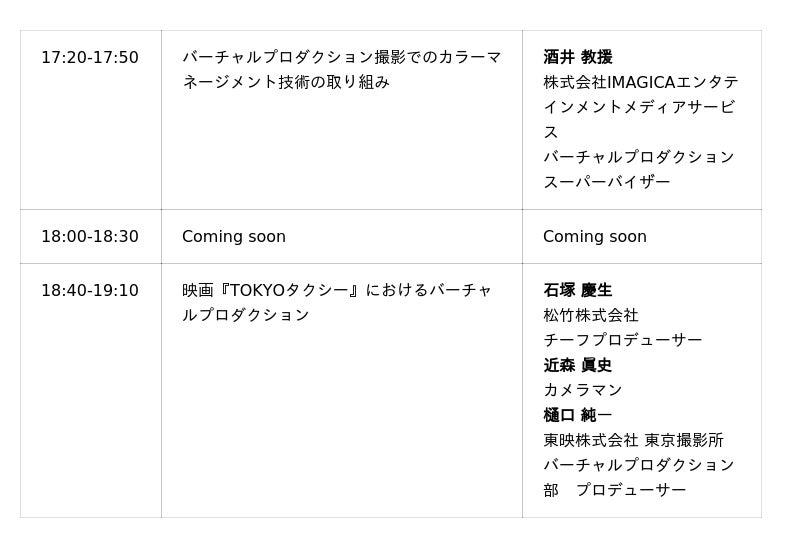The height and width of the screenshot is (548, 800).
Task: Click the チーフプロデューサー job title
Action: 623,341
